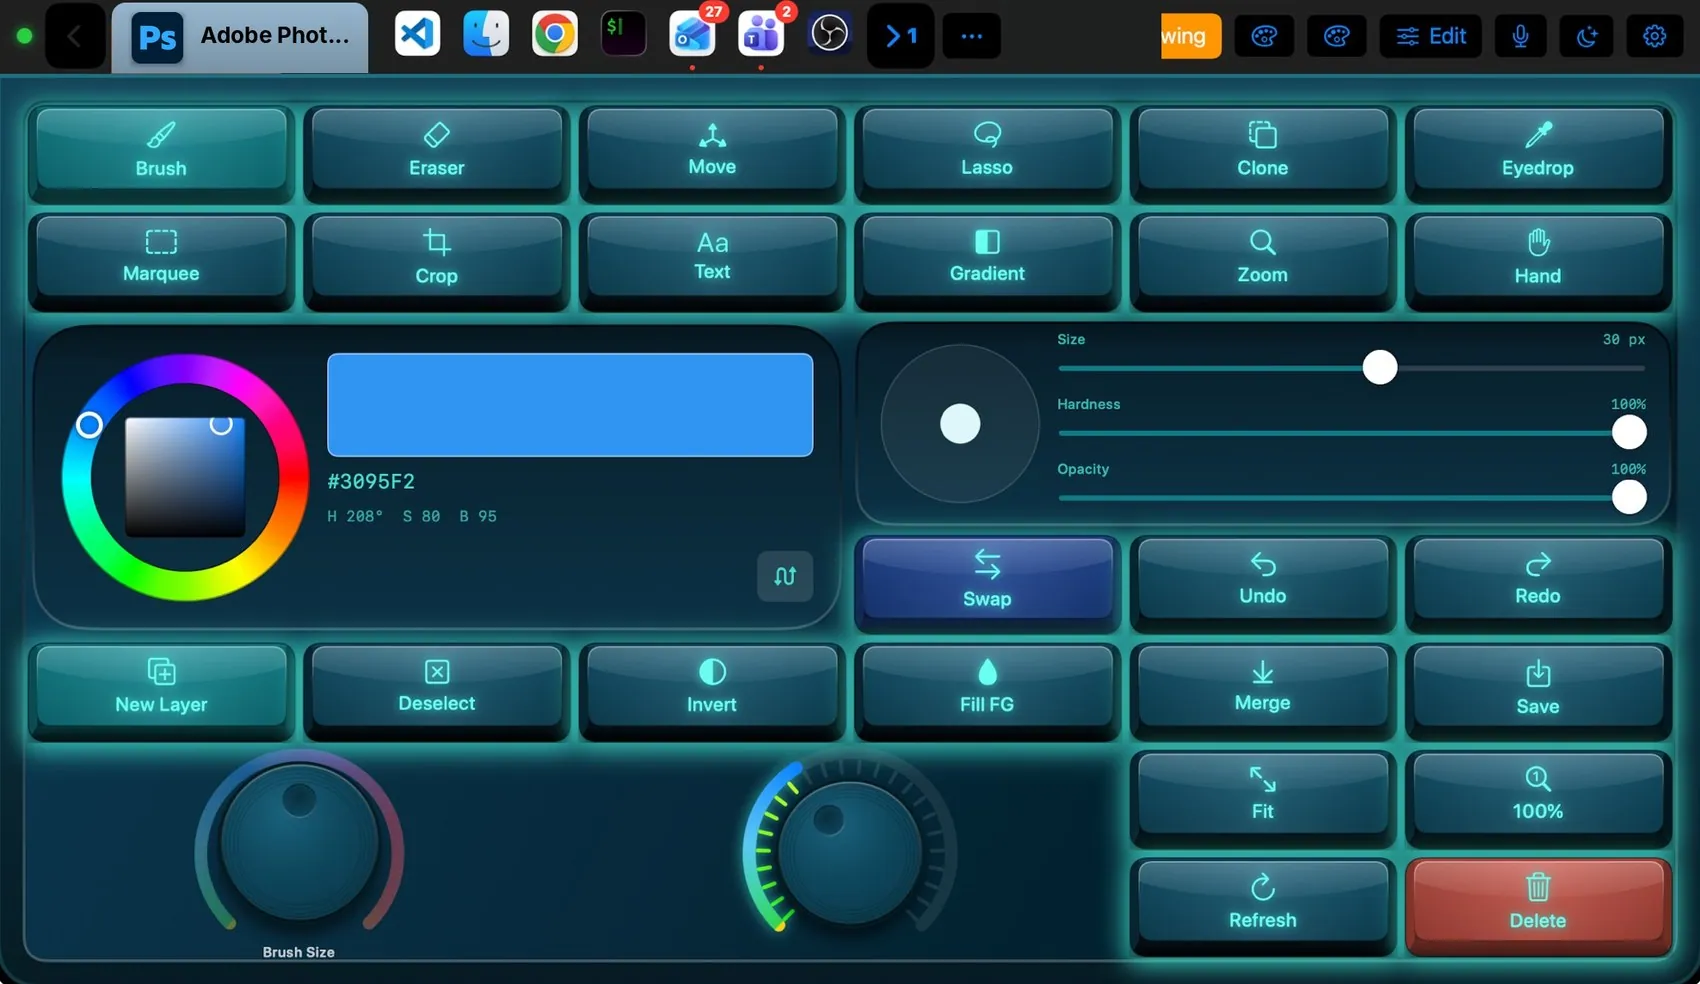Click the green-lit dial knob
The width and height of the screenshot is (1700, 984).
coord(849,854)
